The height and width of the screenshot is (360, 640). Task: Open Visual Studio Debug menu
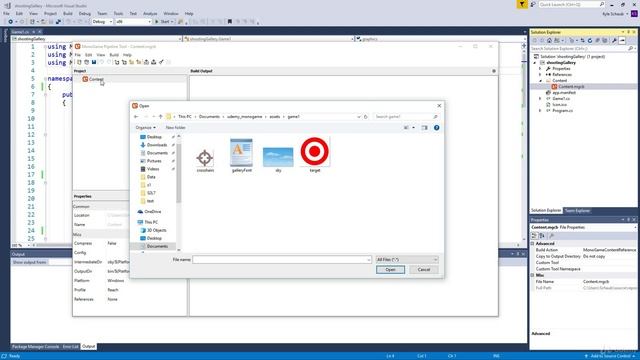coord(84,13)
